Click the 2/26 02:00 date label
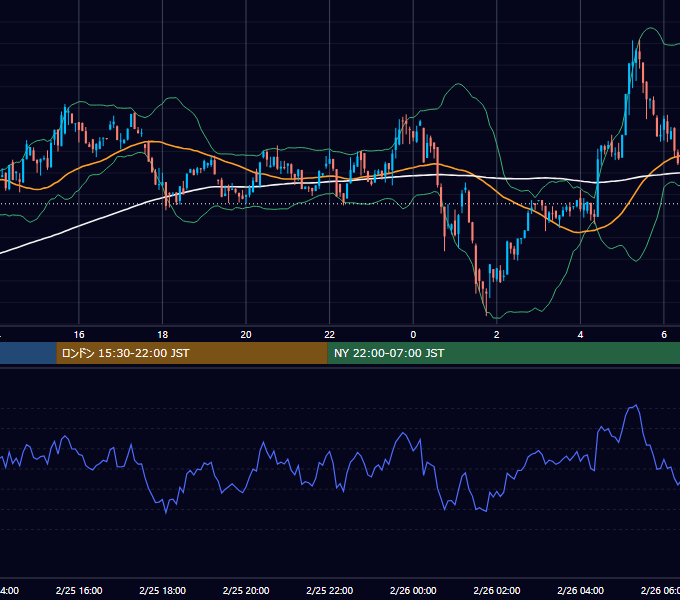The image size is (680, 600). click(x=497, y=590)
